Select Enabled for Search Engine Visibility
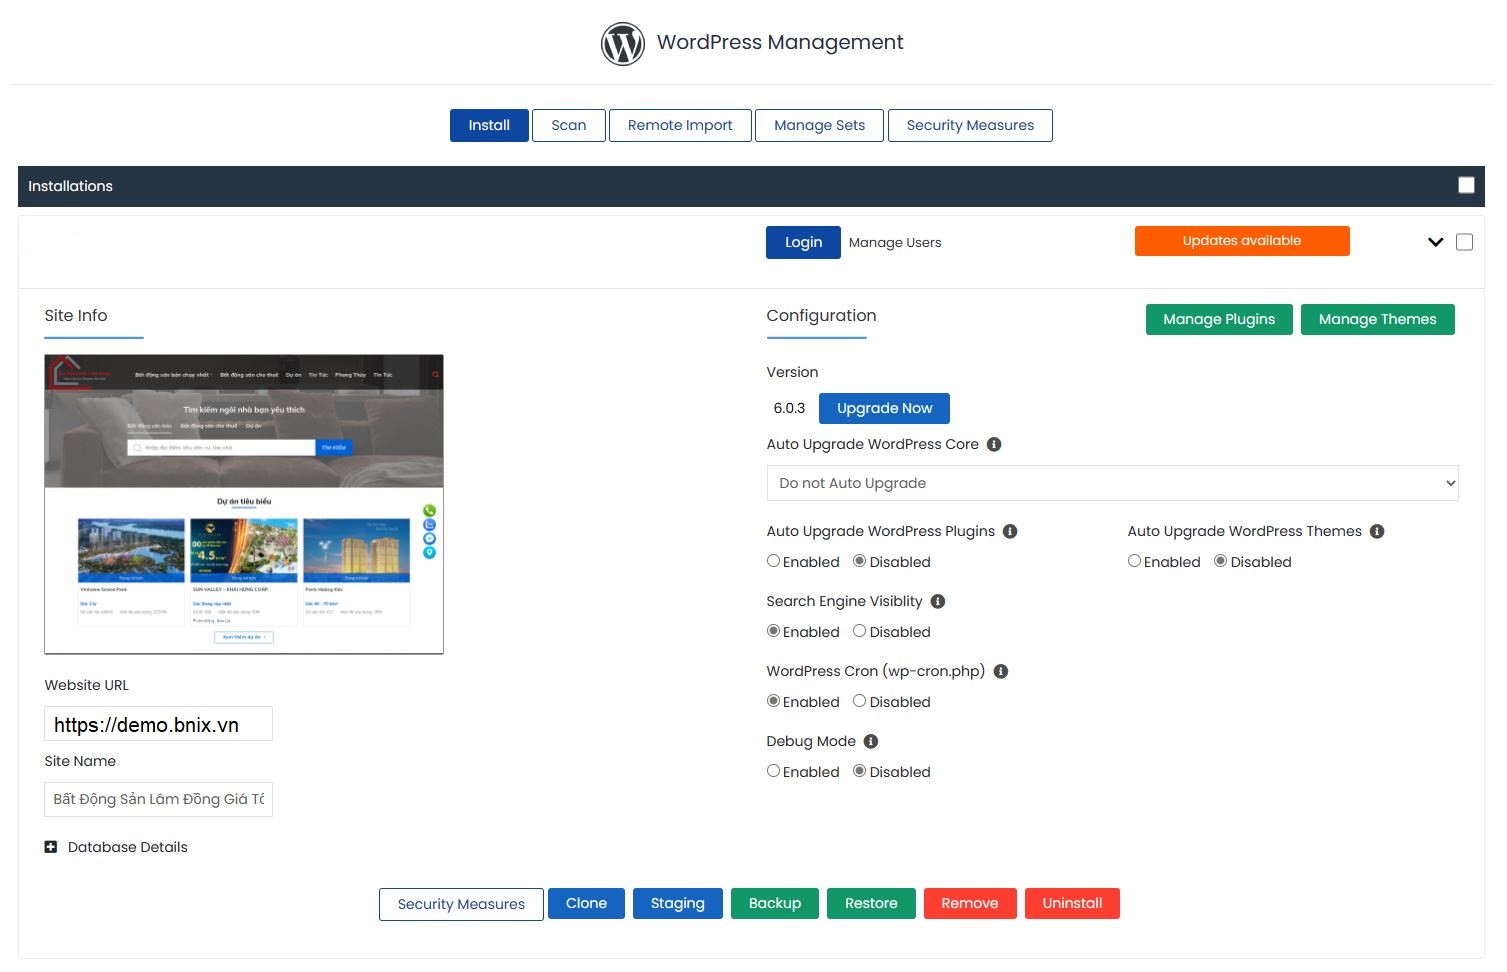This screenshot has height=972, width=1507. 773,631
